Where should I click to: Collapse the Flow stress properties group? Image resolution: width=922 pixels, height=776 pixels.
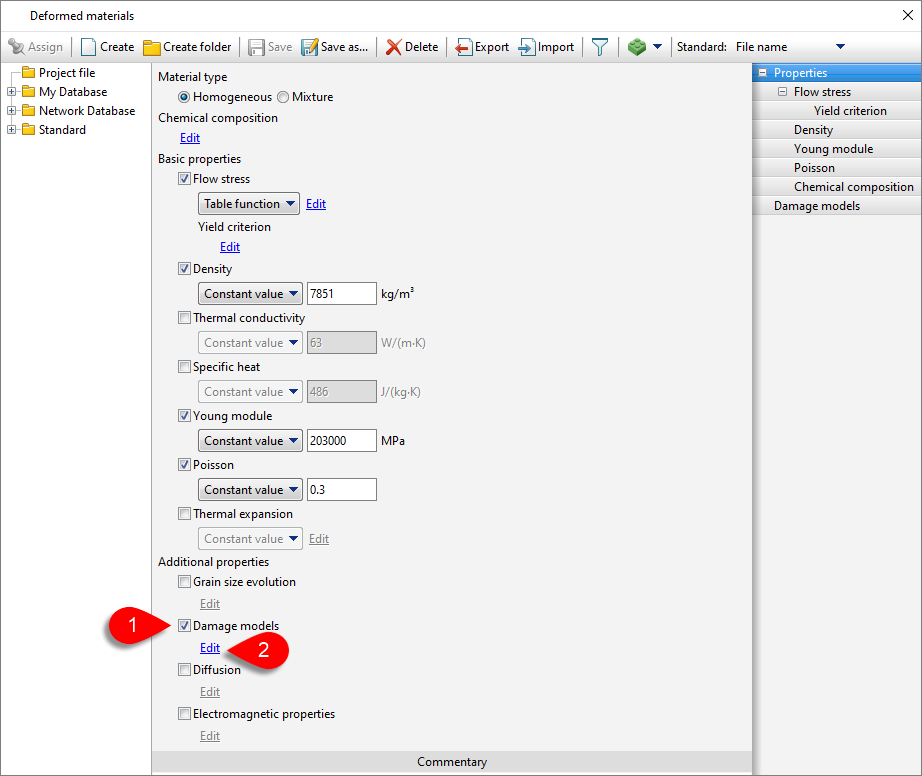click(x=783, y=91)
